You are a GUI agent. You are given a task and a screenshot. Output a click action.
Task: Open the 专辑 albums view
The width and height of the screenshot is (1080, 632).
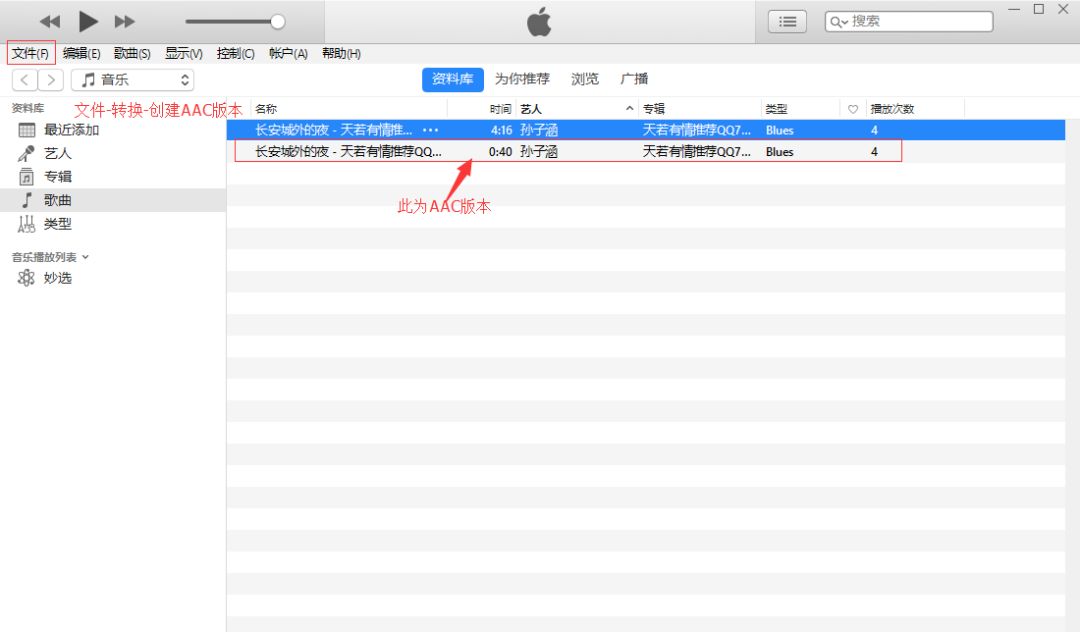(56, 176)
